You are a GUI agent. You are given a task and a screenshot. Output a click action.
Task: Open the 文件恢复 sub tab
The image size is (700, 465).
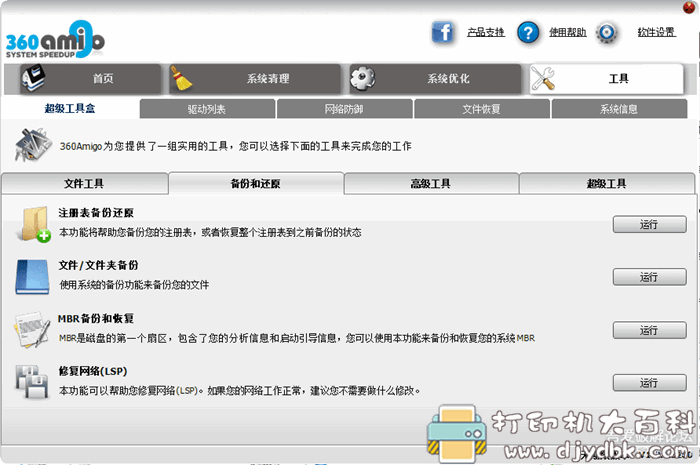click(482, 109)
